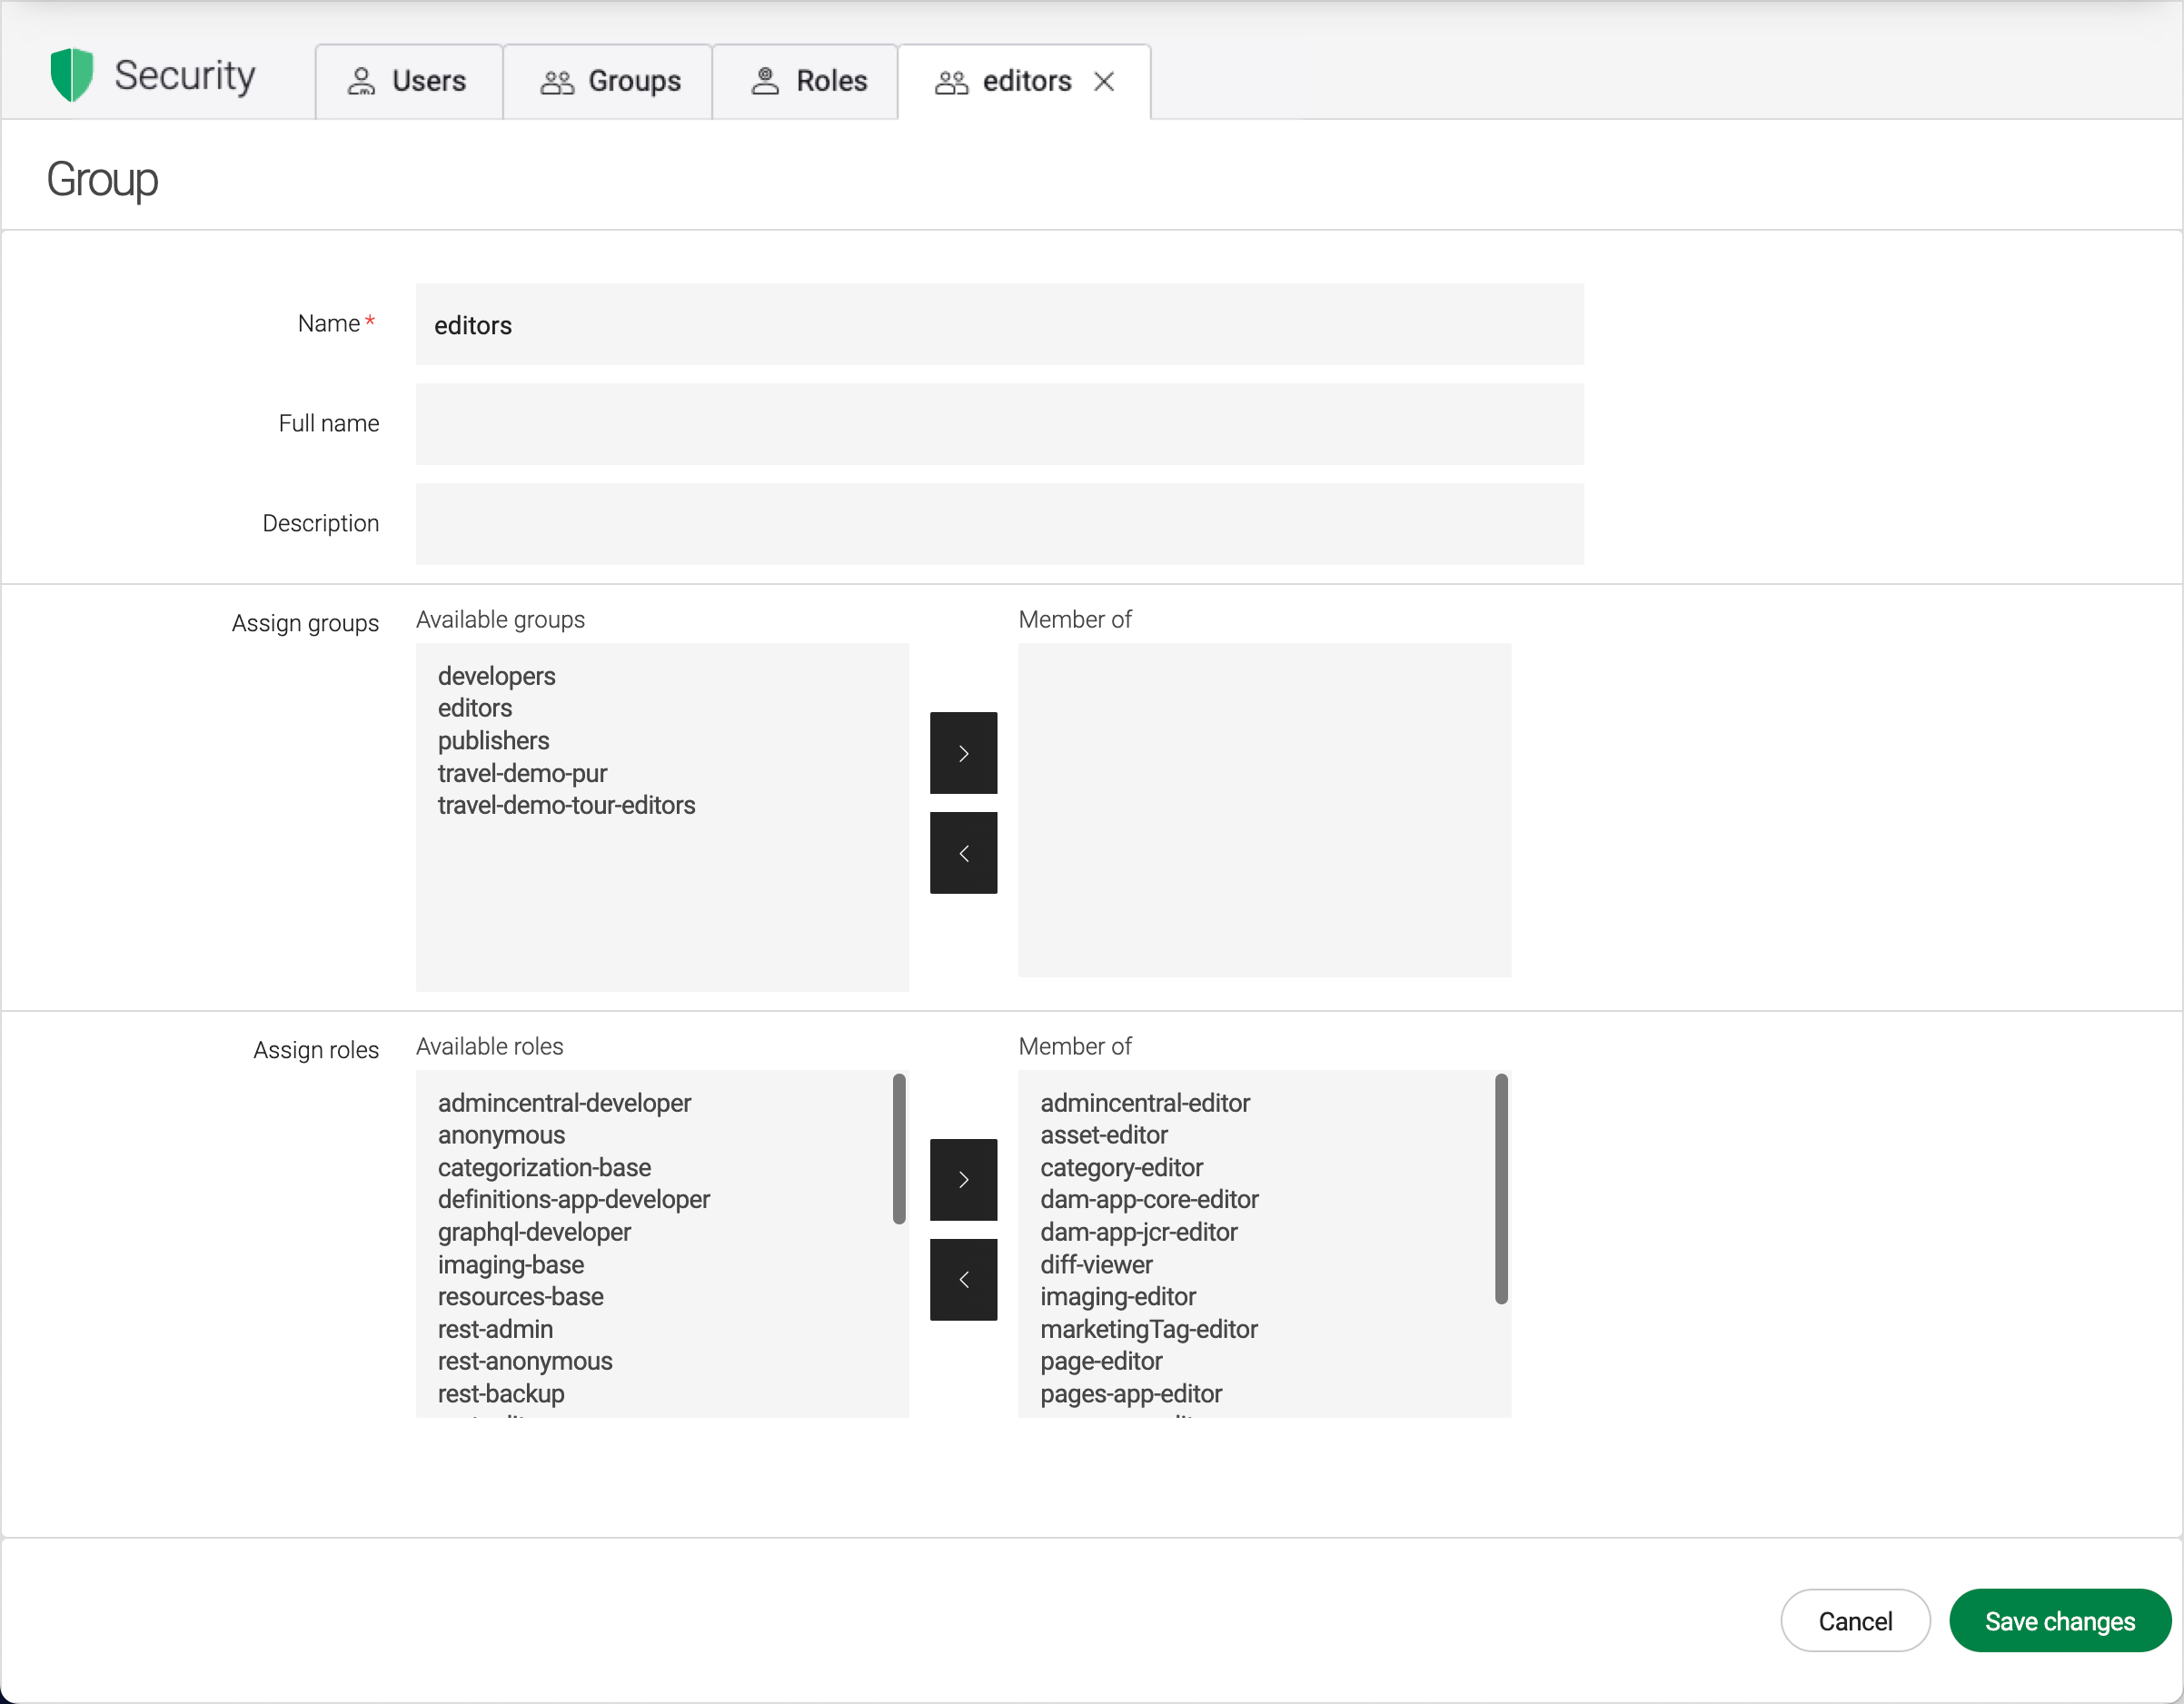Choose publishers in Available groups
2184x1704 pixels.
pyautogui.click(x=493, y=741)
